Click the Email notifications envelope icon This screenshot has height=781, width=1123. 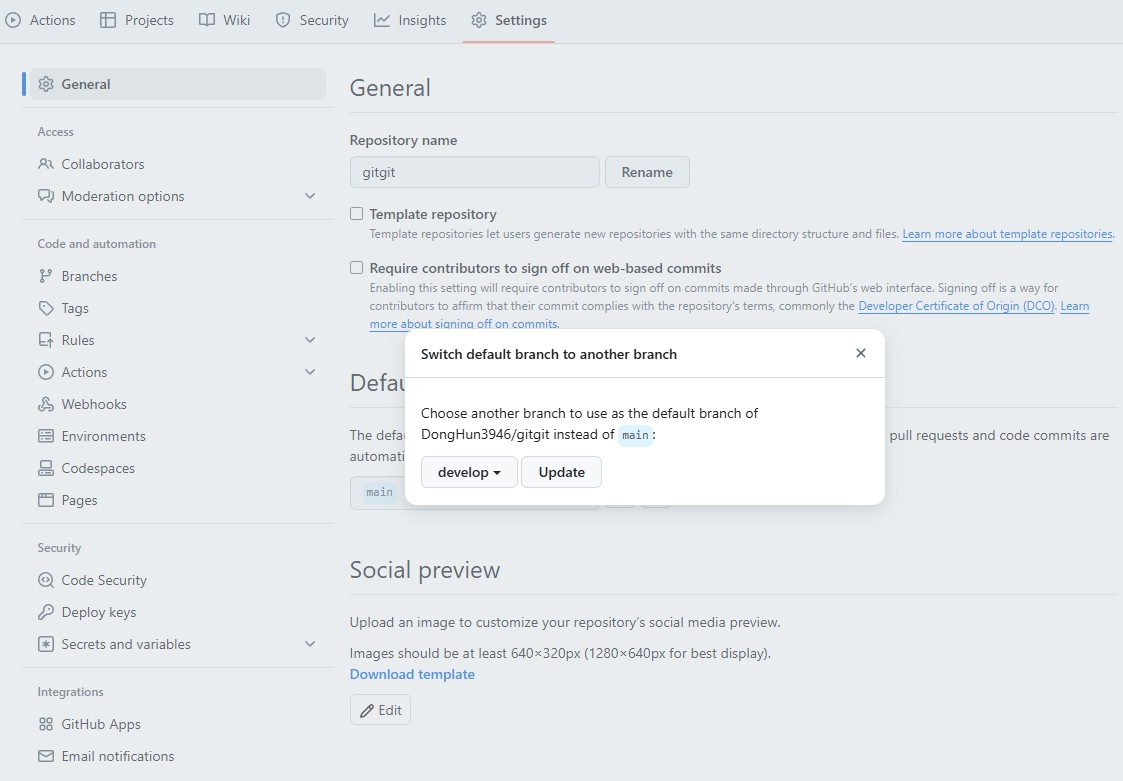point(46,756)
